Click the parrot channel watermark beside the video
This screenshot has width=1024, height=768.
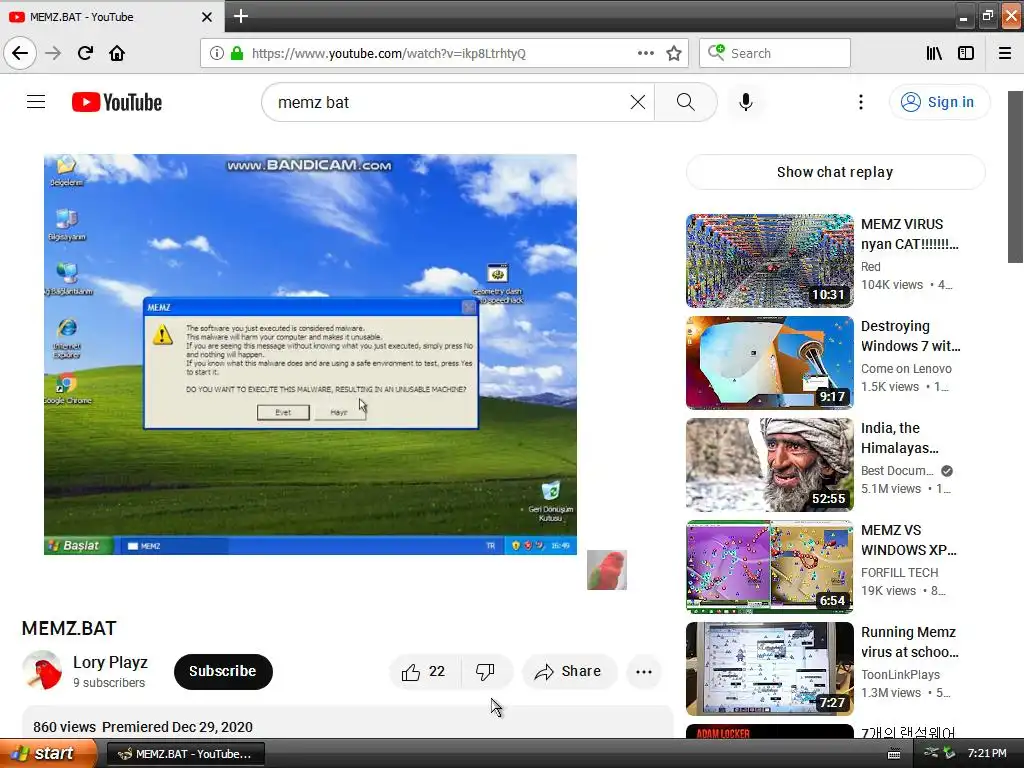click(607, 570)
